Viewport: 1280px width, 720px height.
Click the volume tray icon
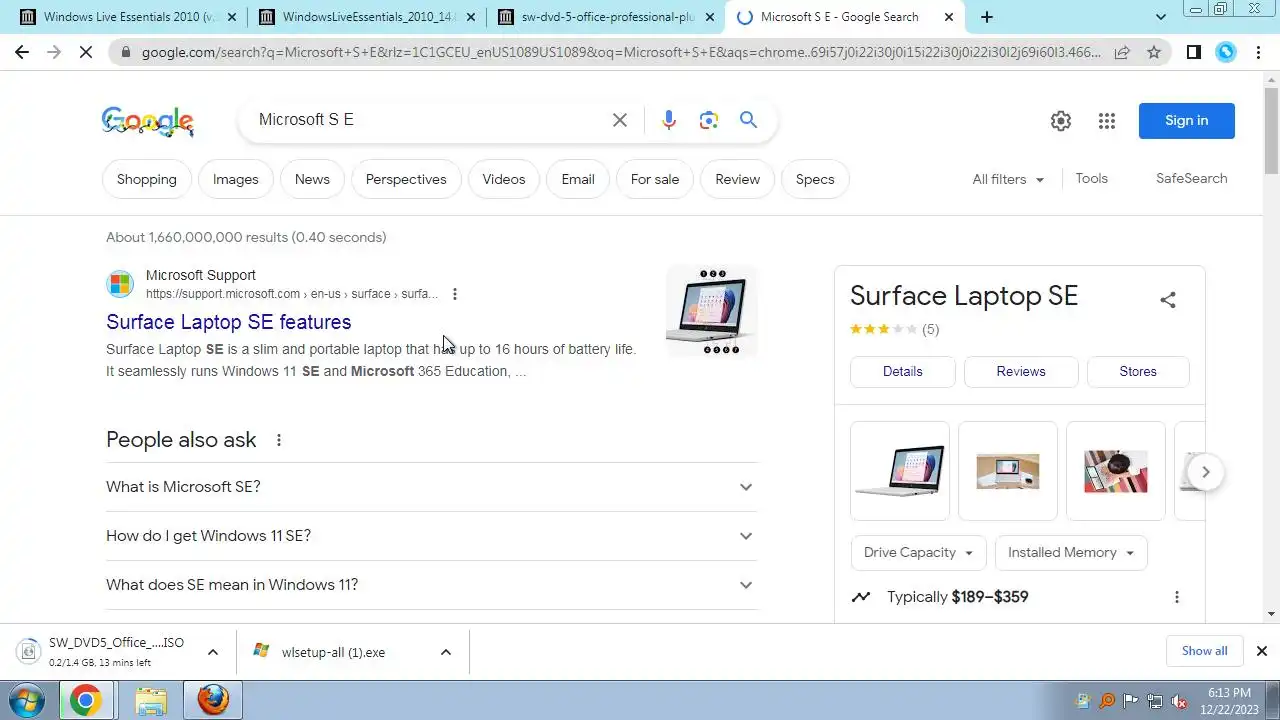coord(1179,701)
